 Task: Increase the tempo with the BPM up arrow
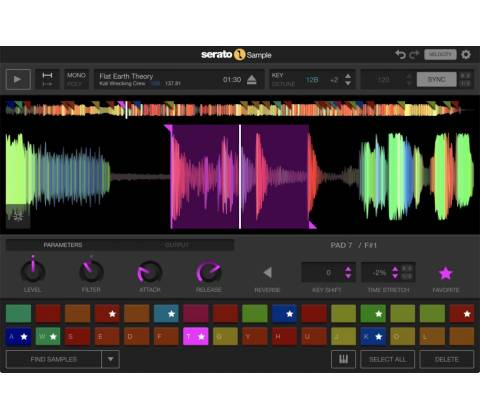coord(409,76)
